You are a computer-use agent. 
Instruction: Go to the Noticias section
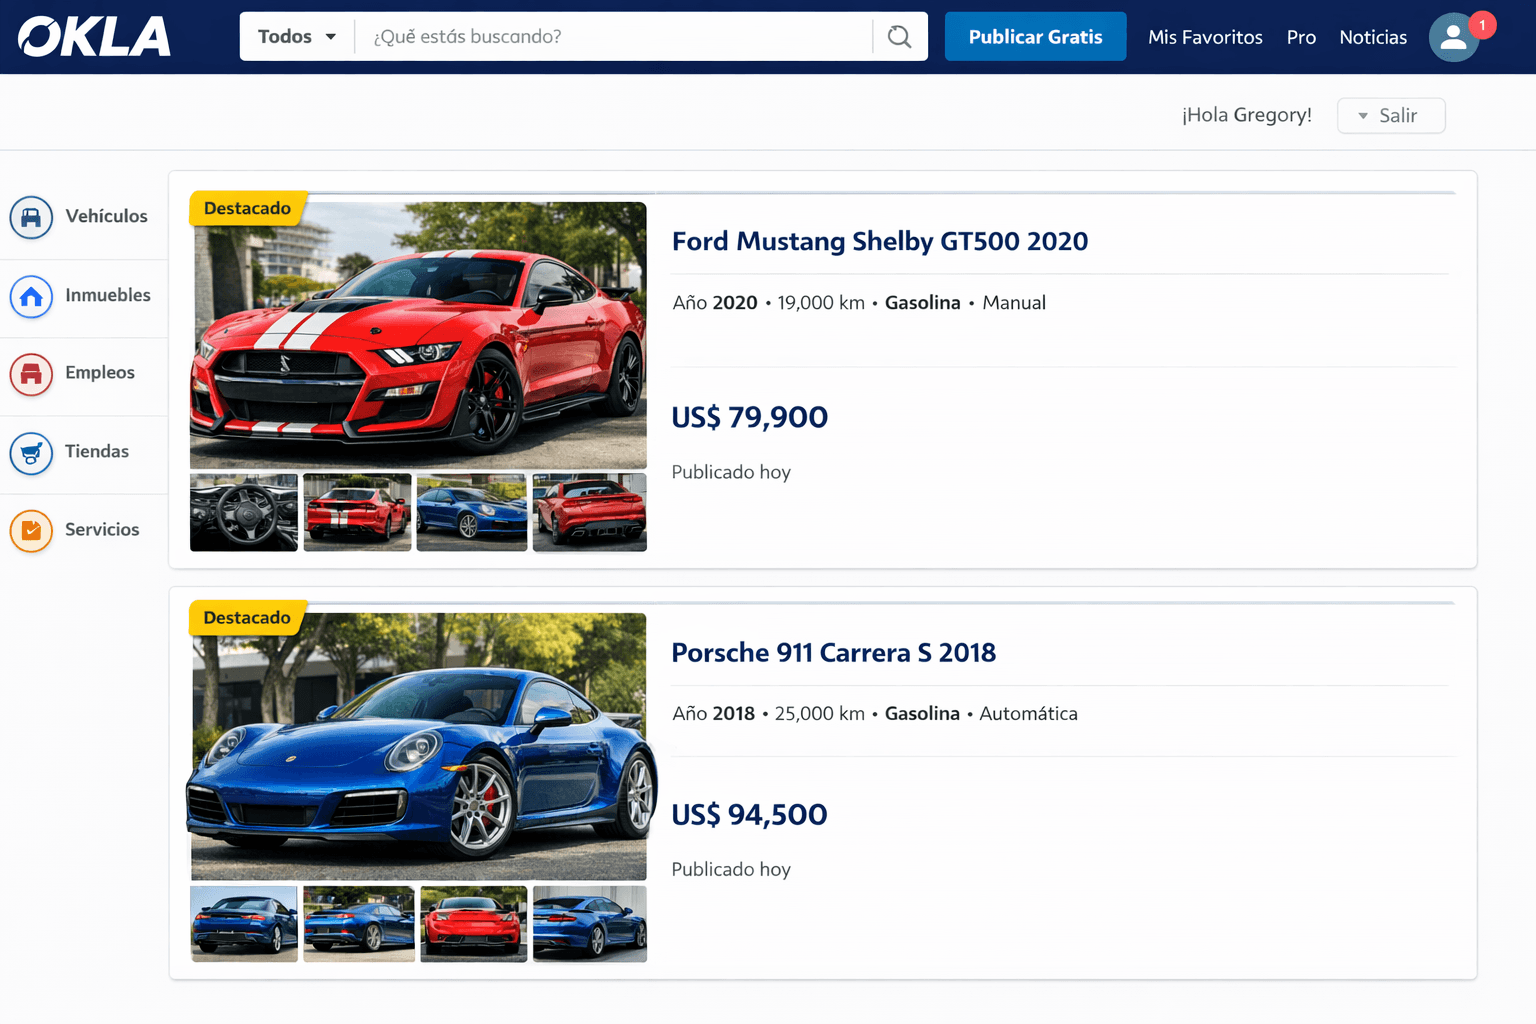pyautogui.click(x=1372, y=37)
